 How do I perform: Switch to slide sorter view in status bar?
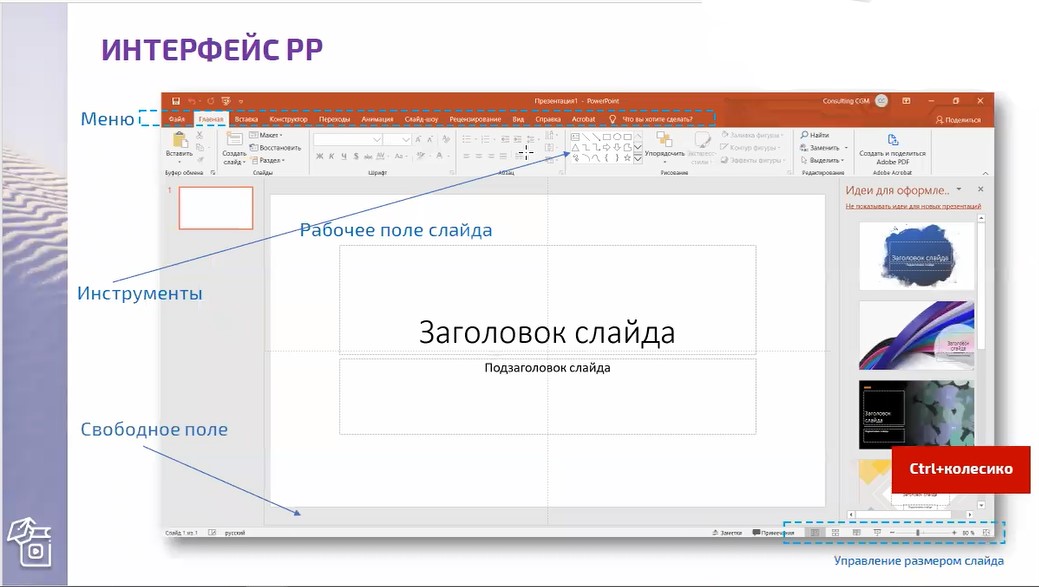(835, 533)
